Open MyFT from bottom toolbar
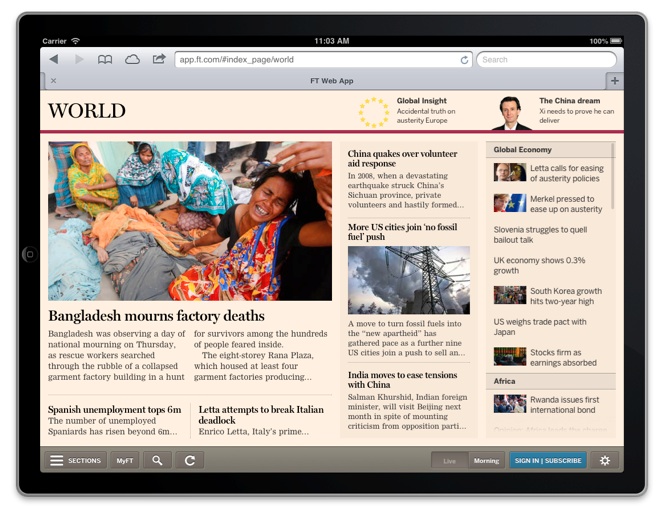 (125, 460)
